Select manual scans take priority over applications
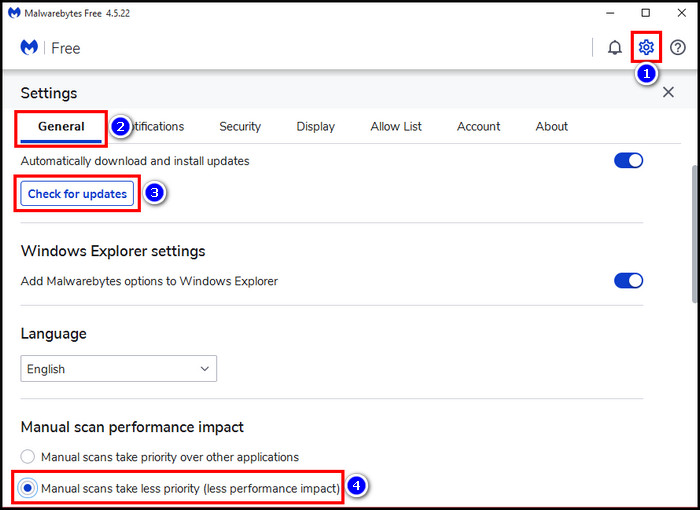 [28, 456]
